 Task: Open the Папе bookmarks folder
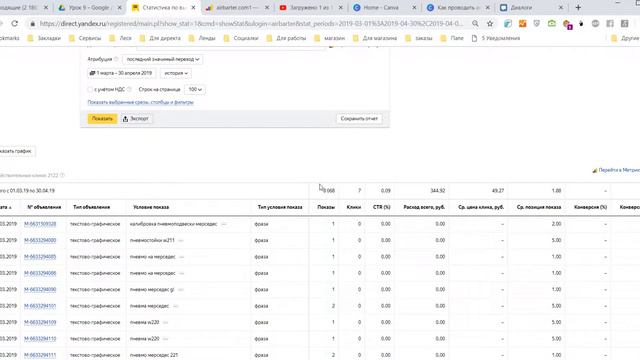pos(452,38)
